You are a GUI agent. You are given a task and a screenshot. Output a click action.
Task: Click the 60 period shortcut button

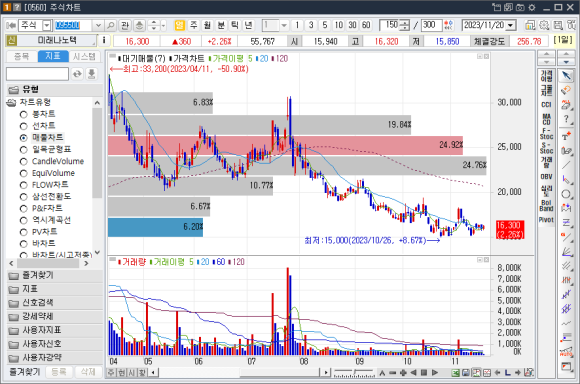[366, 25]
